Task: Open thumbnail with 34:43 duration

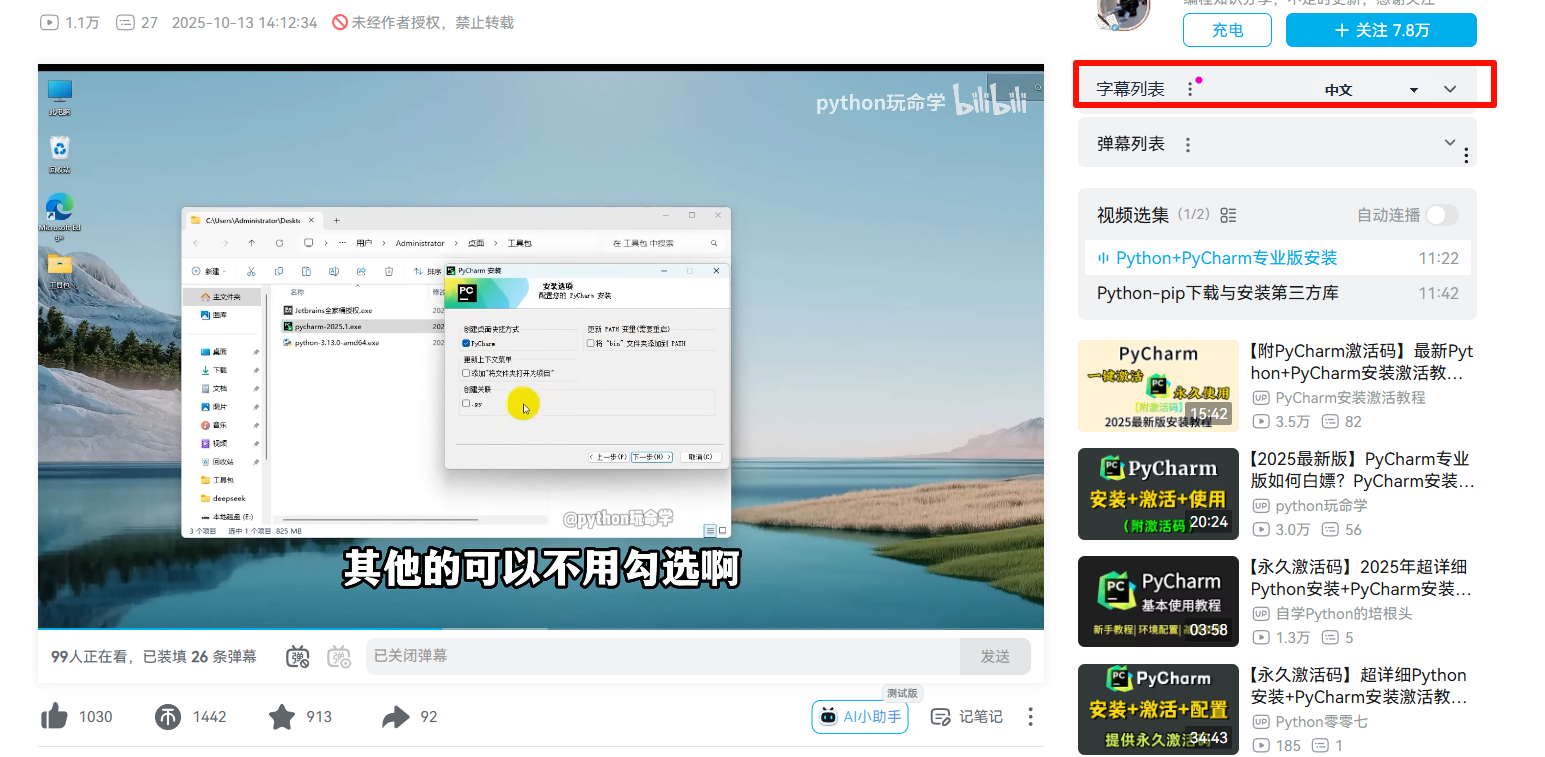Action: point(1158,710)
